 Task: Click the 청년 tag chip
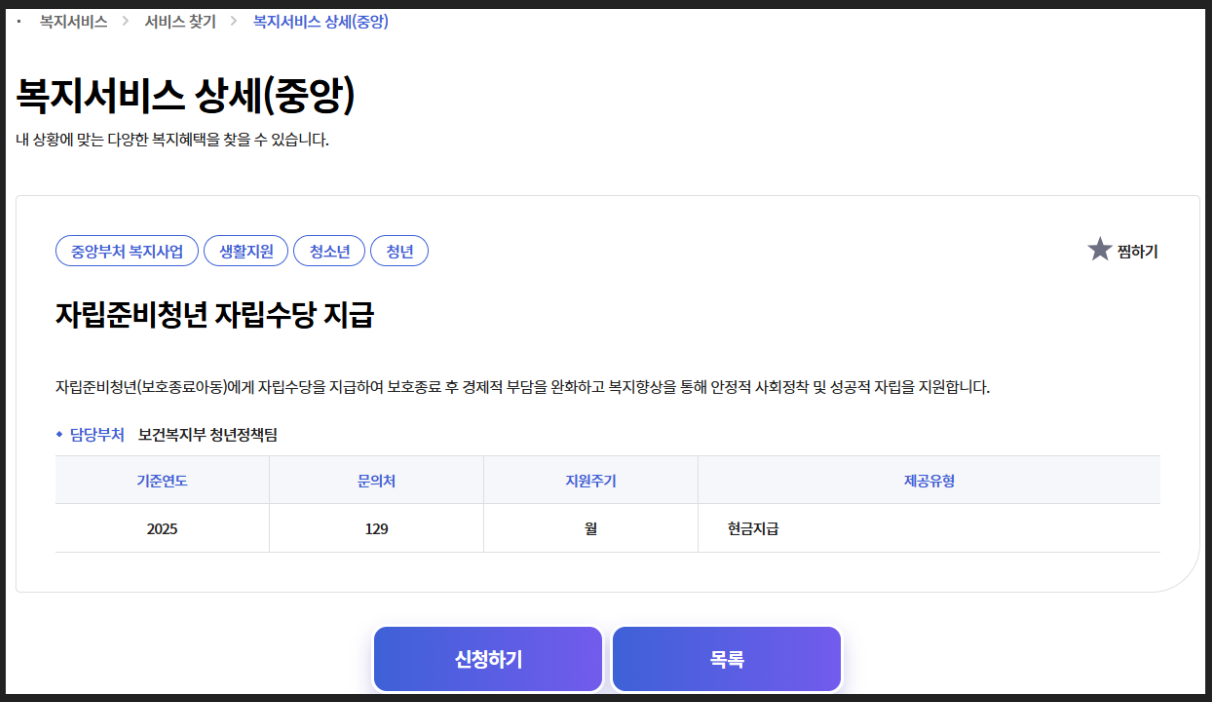[399, 251]
